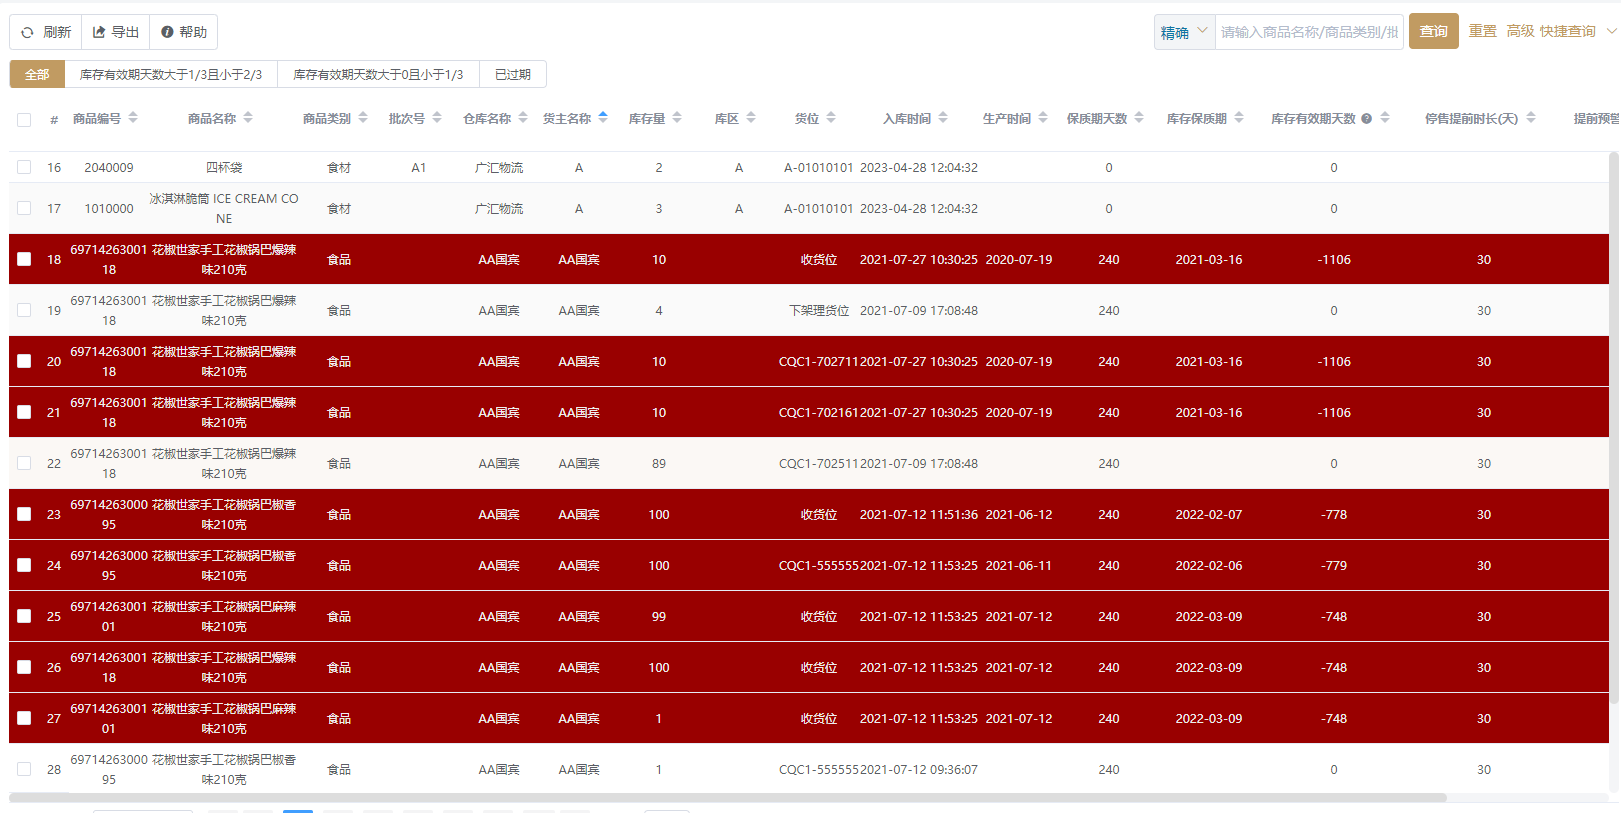Sort by 商品名称 column sort arrows
The height and width of the screenshot is (813, 1621).
pyautogui.click(x=248, y=118)
